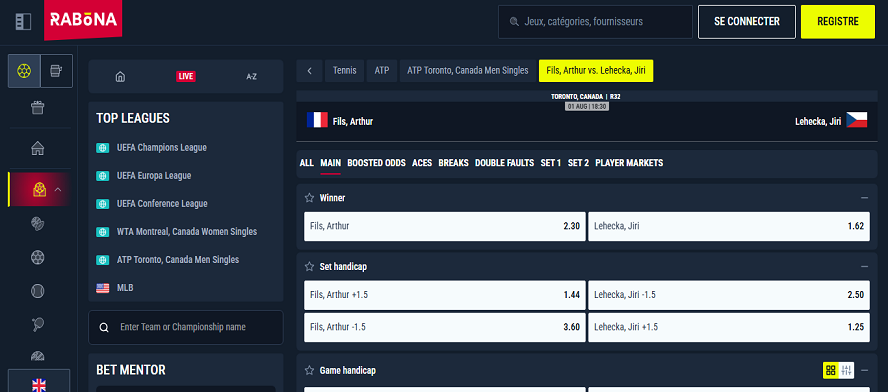888x392 pixels.
Task: Click the USA flag icon beside MLB
Action: 103,288
